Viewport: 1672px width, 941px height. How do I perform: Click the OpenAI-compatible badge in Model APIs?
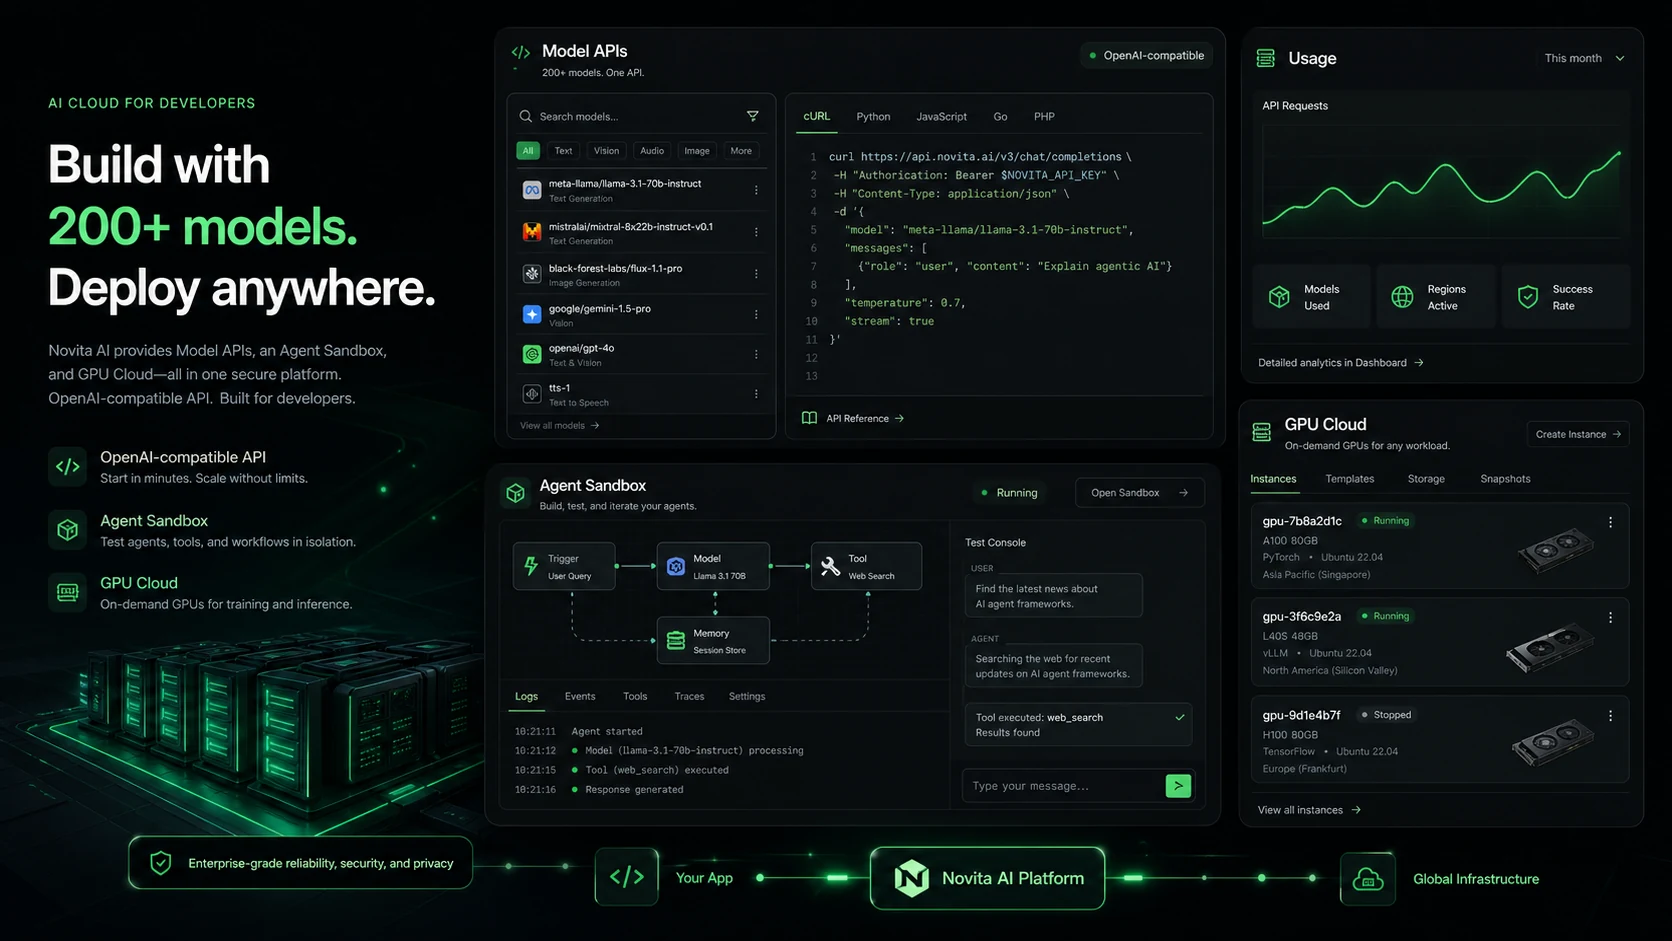1147,56
